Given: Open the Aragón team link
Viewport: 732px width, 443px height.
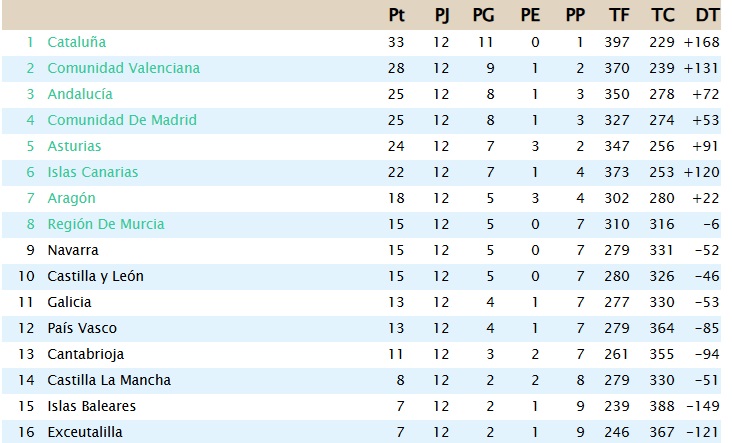Looking at the screenshot, I should click(x=71, y=198).
